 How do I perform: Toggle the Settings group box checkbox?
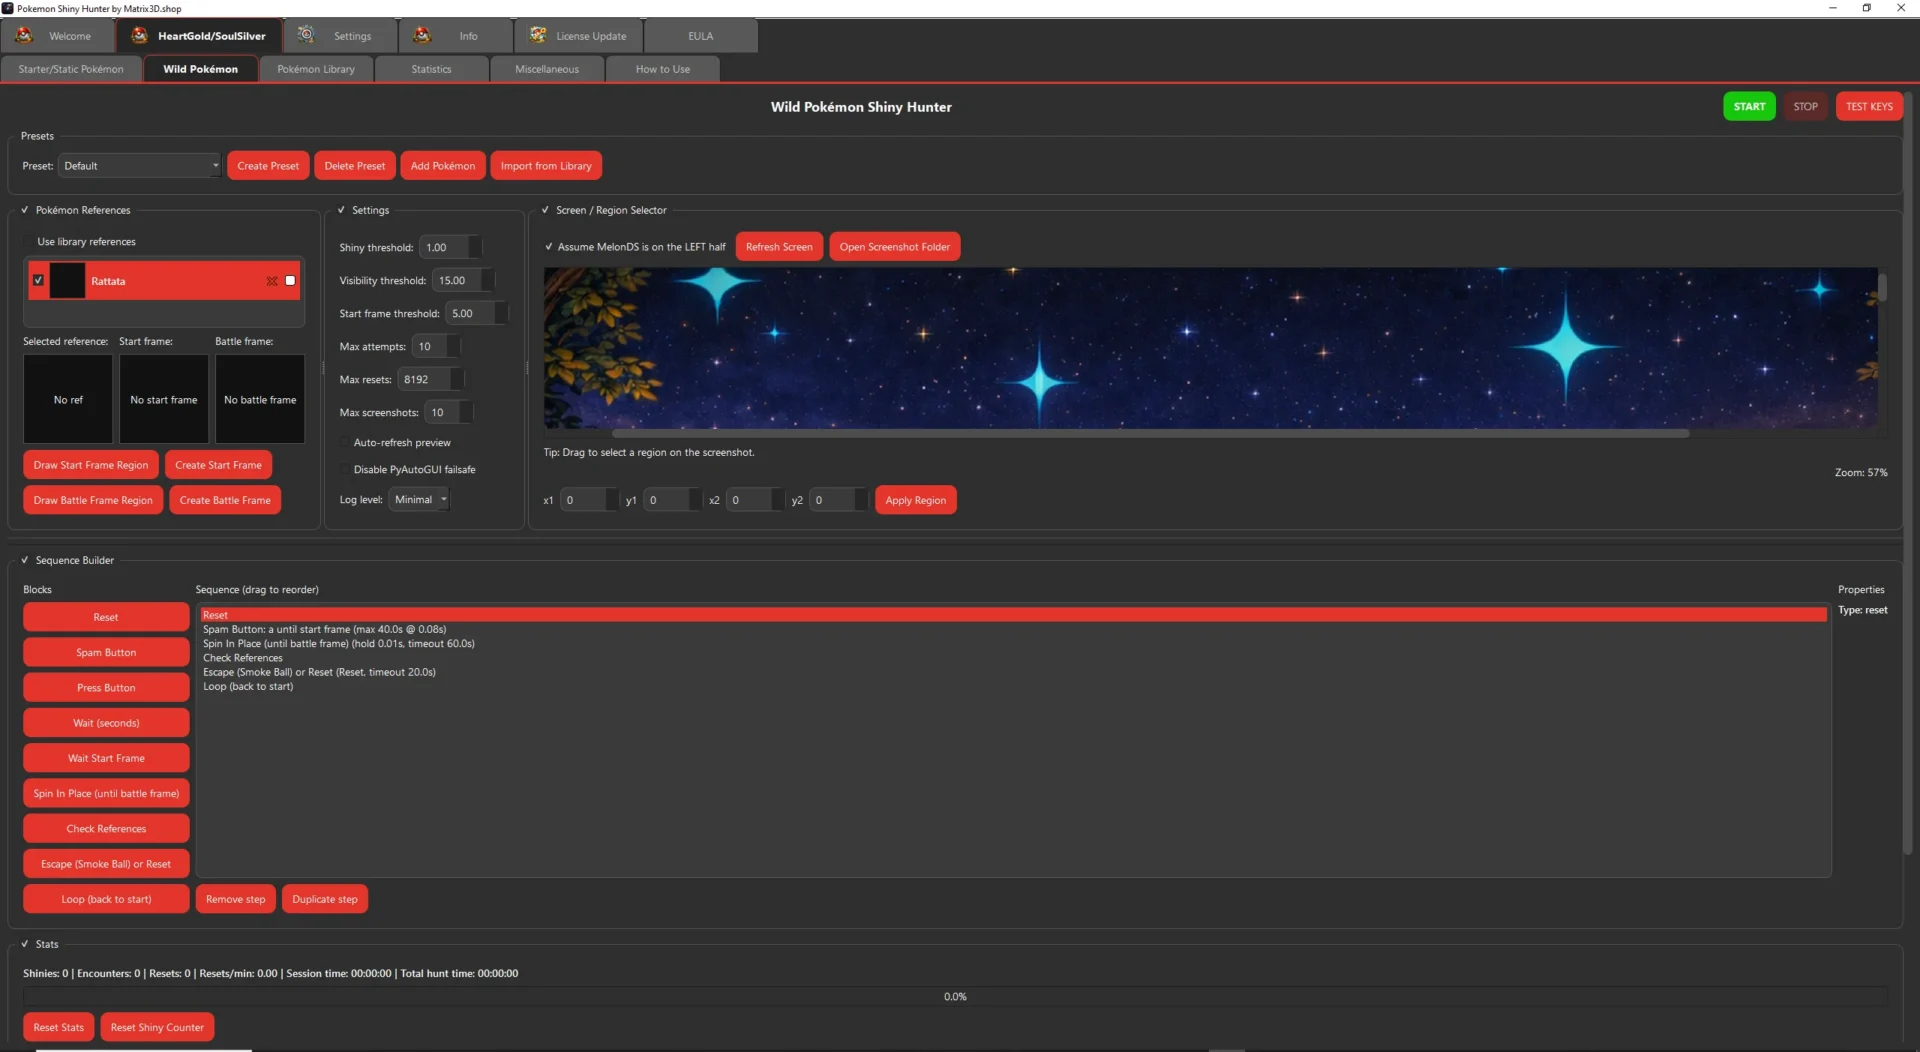(x=341, y=210)
